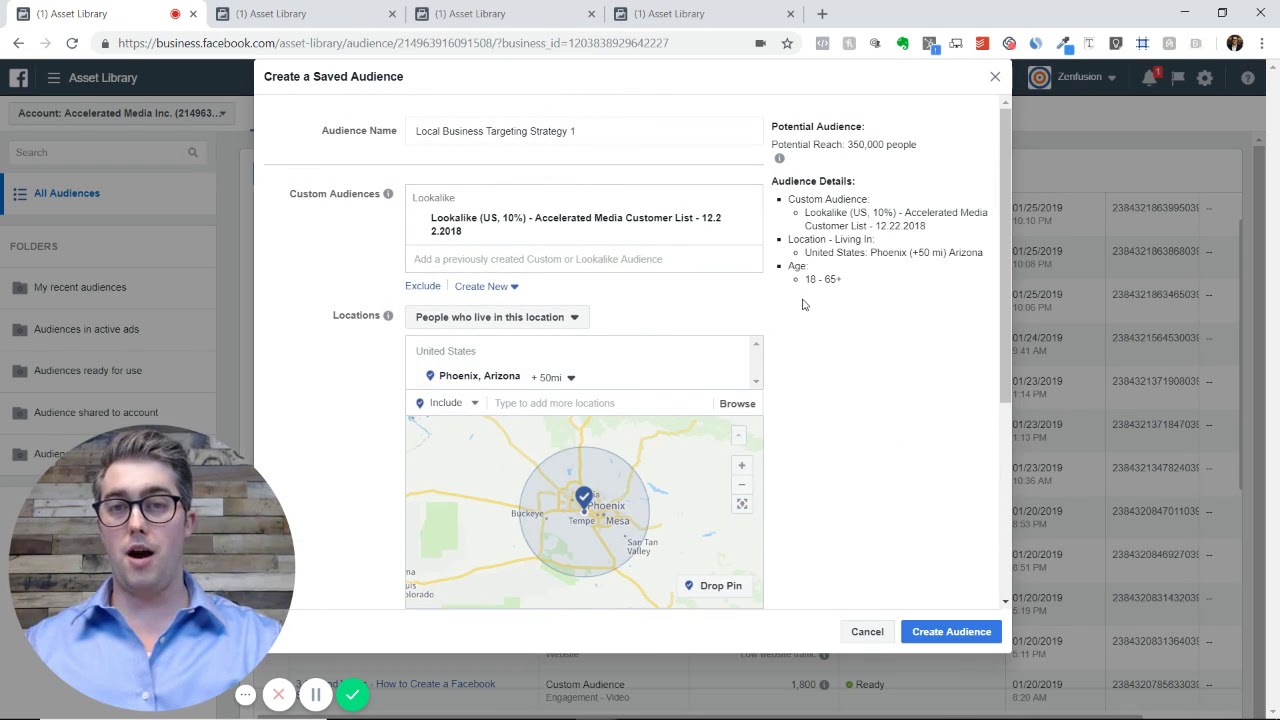This screenshot has height=720, width=1280.
Task: Open a new browser tab
Action: (x=822, y=14)
